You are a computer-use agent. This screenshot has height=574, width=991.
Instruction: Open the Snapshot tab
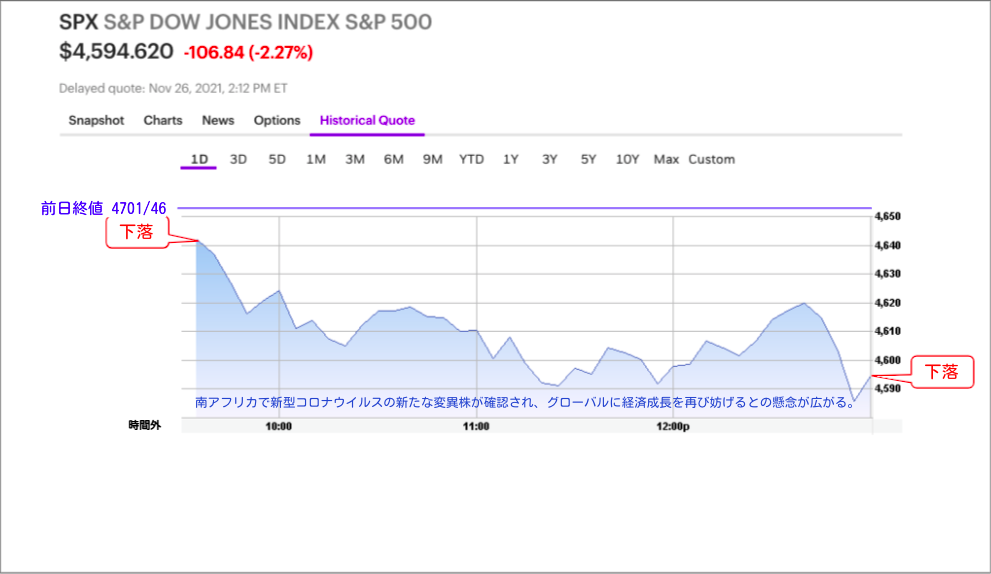(96, 120)
